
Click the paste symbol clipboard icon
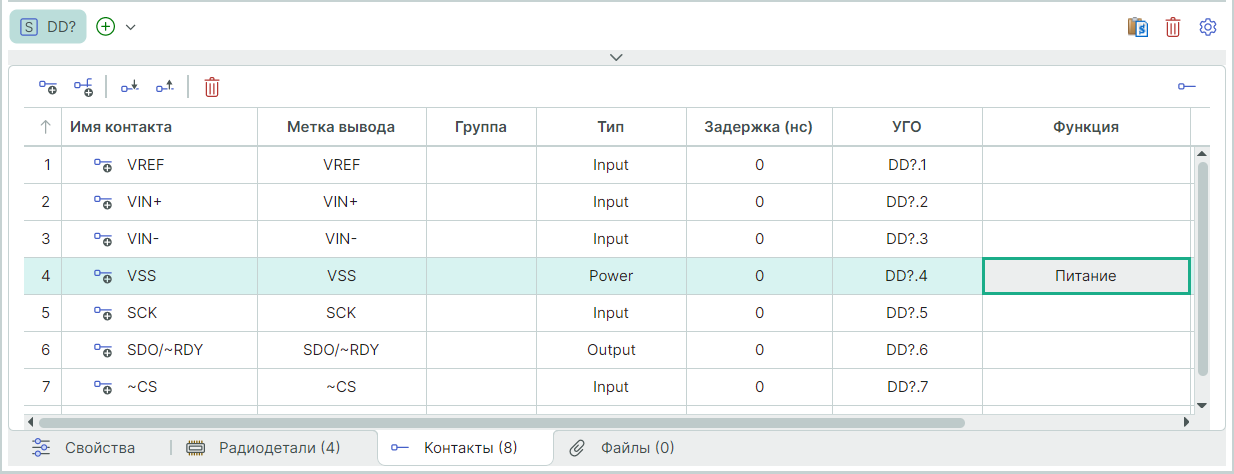(x=1137, y=27)
